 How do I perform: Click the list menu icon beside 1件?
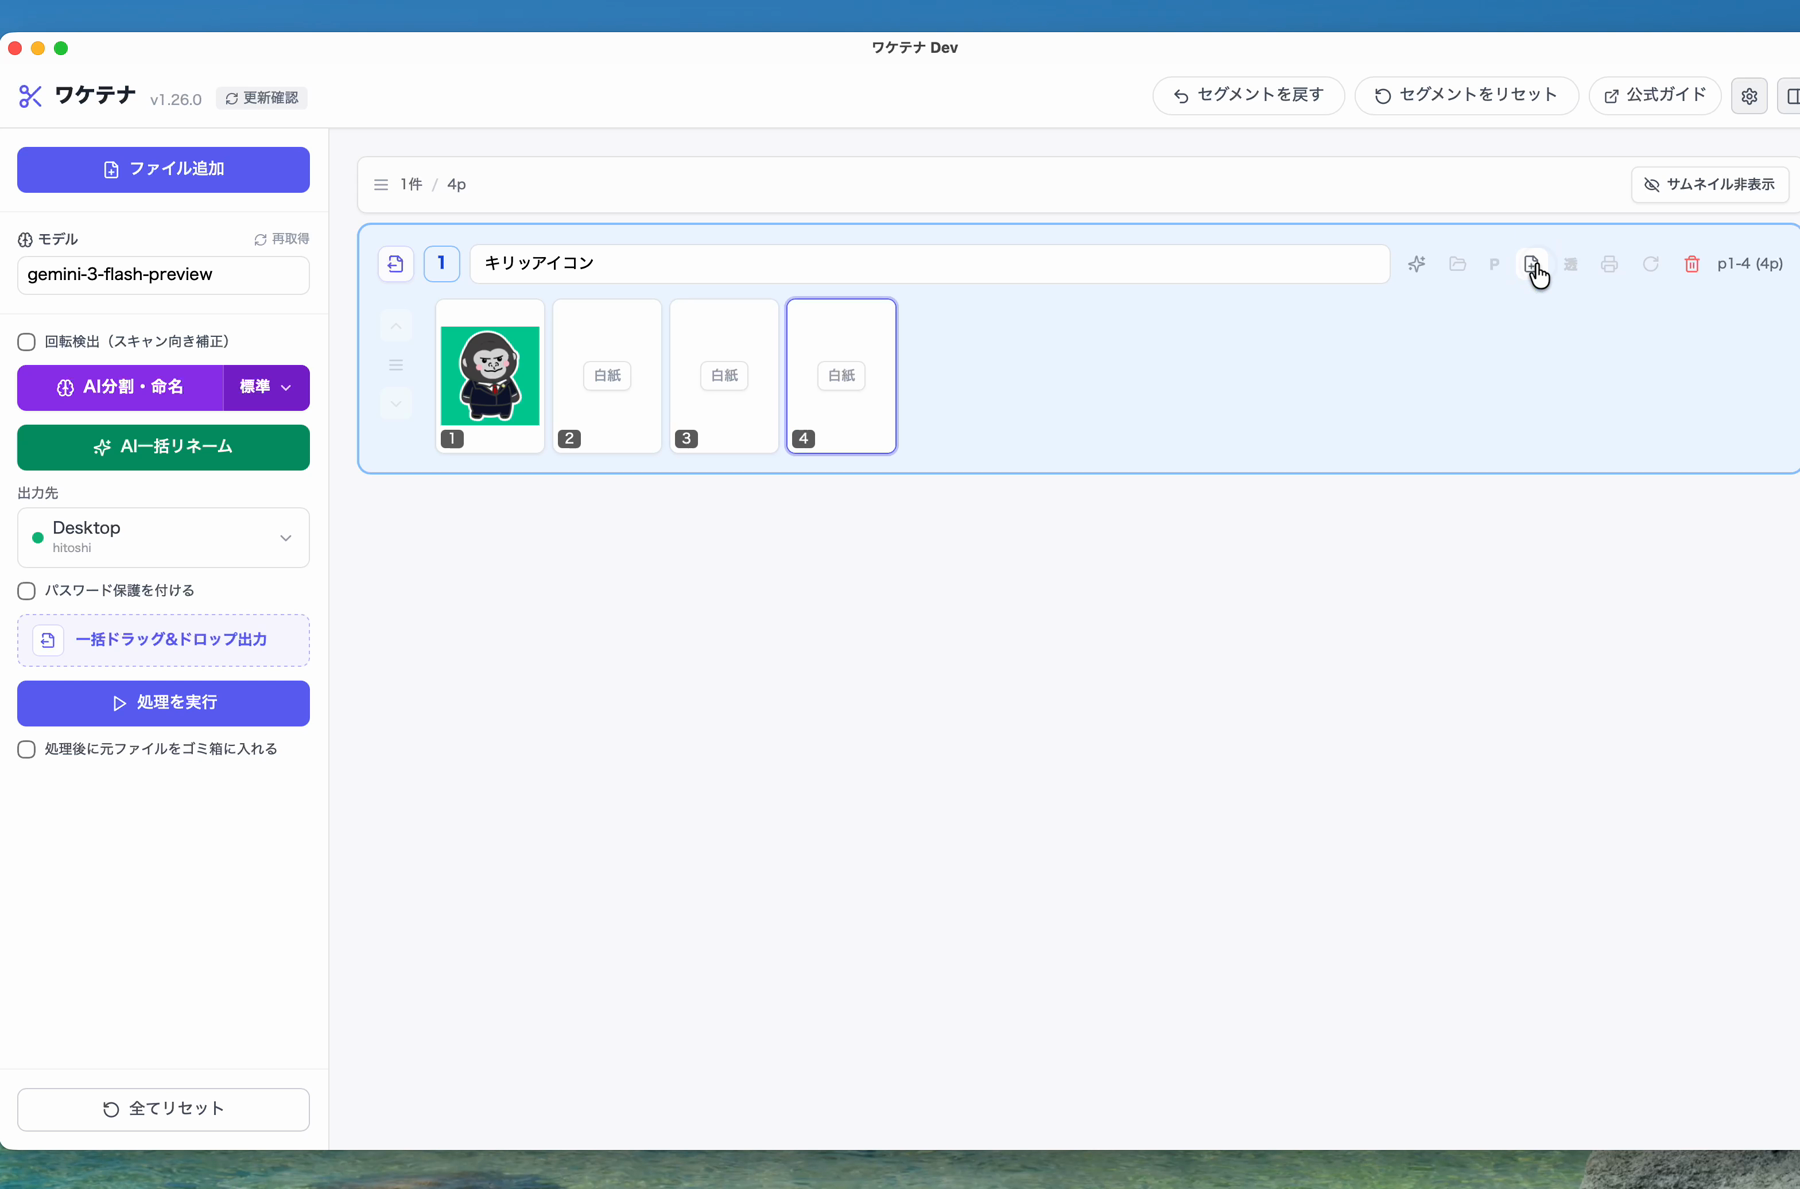[x=381, y=185]
